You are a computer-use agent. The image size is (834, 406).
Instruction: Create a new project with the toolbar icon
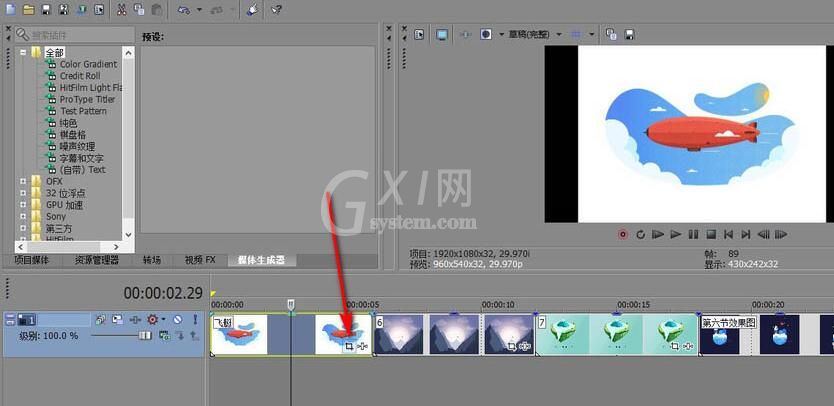pyautogui.click(x=10, y=9)
